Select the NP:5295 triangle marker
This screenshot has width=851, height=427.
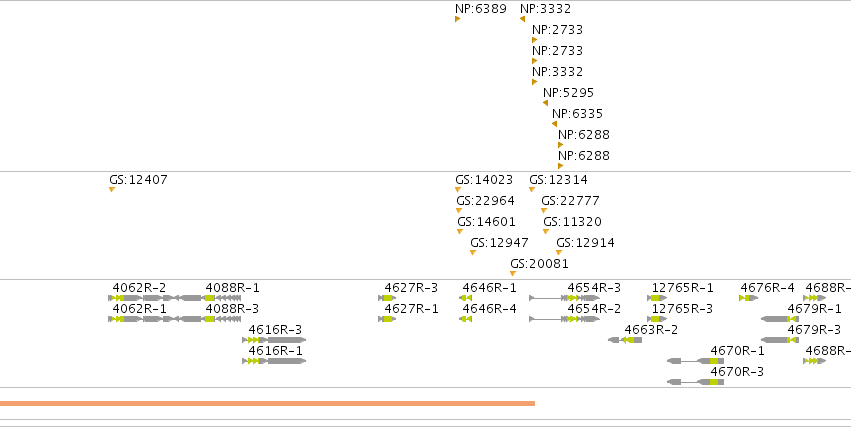point(545,103)
